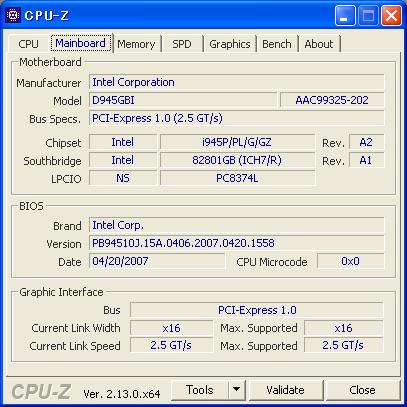Go to the SPD tab

182,44
